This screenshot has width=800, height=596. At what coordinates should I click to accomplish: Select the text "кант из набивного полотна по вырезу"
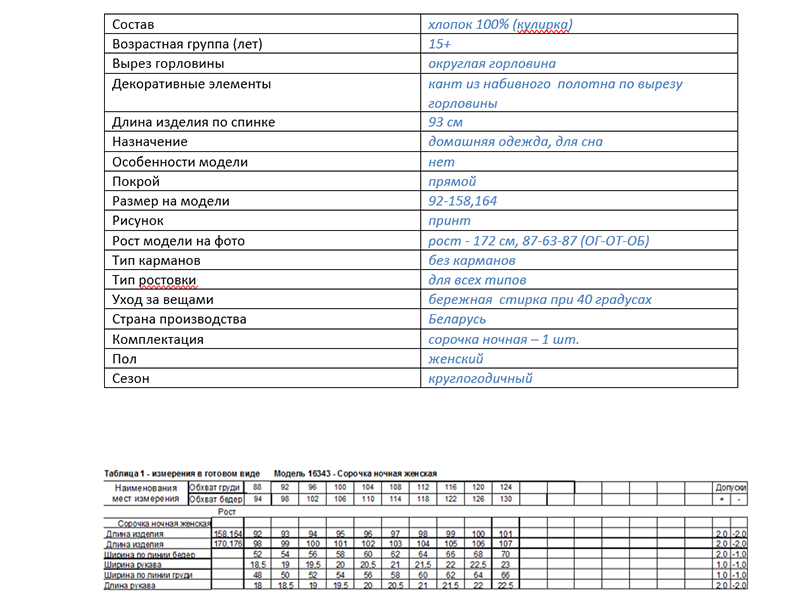[x=555, y=84]
